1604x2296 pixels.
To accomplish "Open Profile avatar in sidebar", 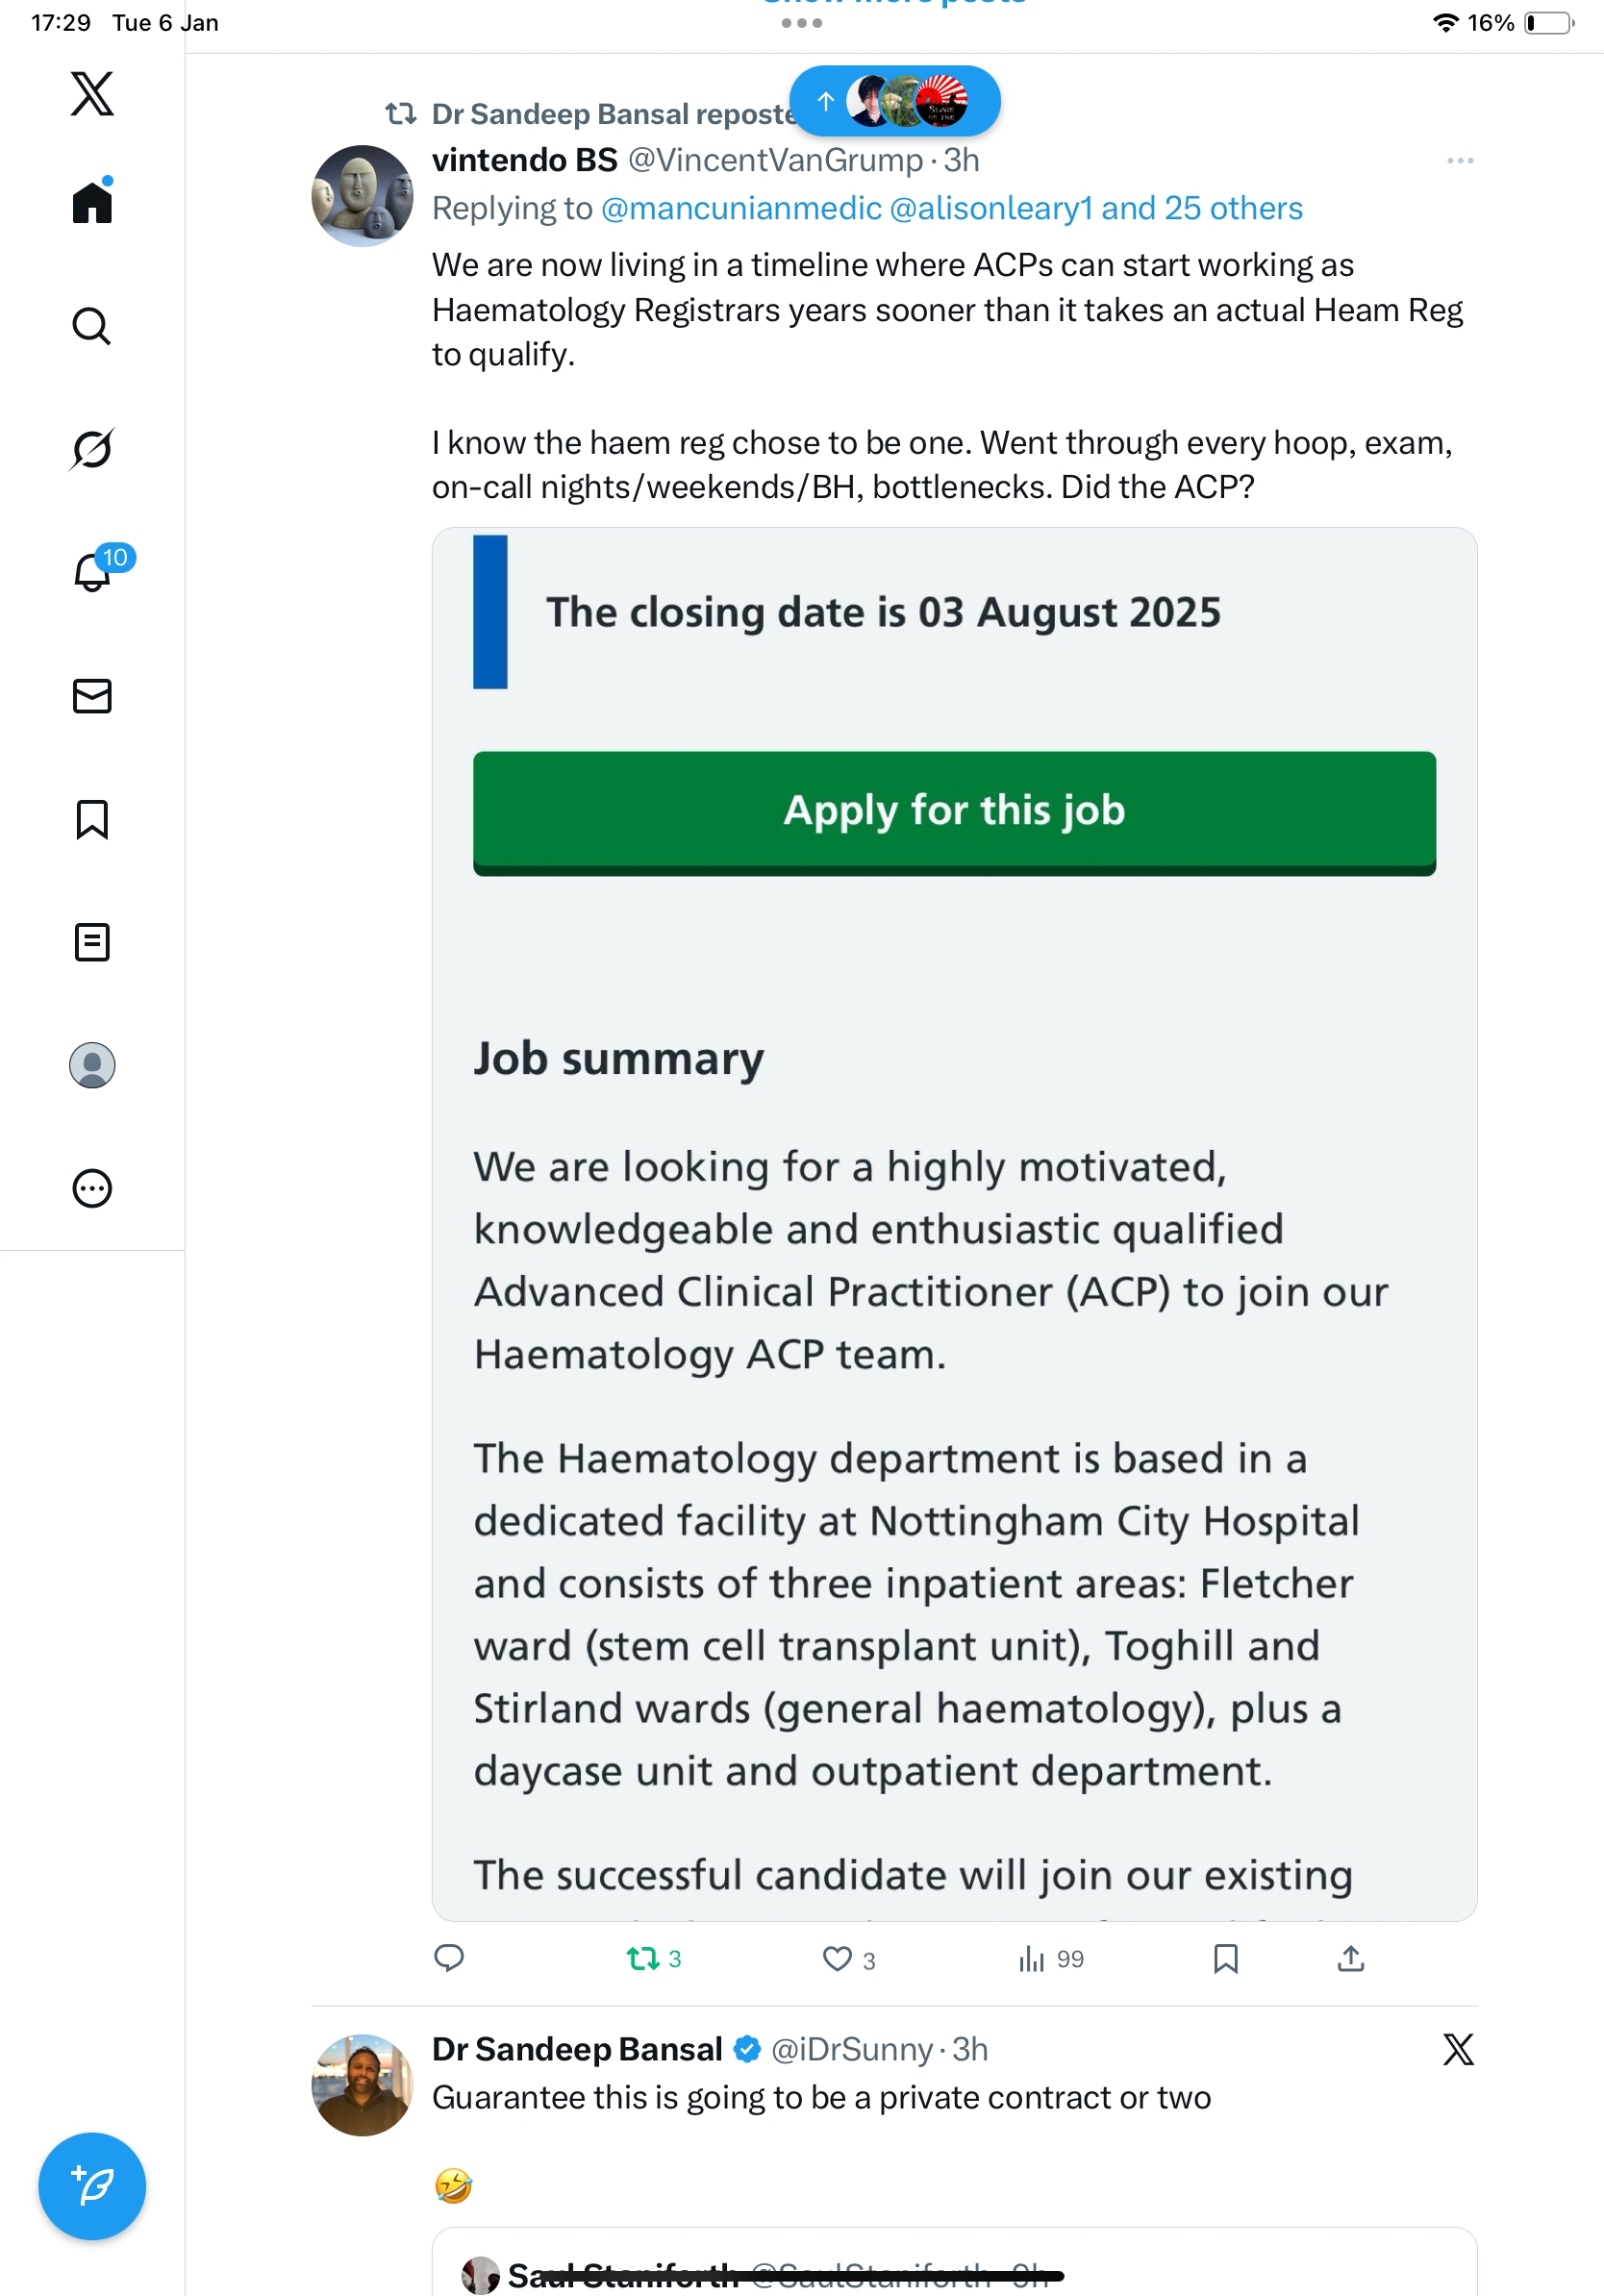I will [x=92, y=1065].
